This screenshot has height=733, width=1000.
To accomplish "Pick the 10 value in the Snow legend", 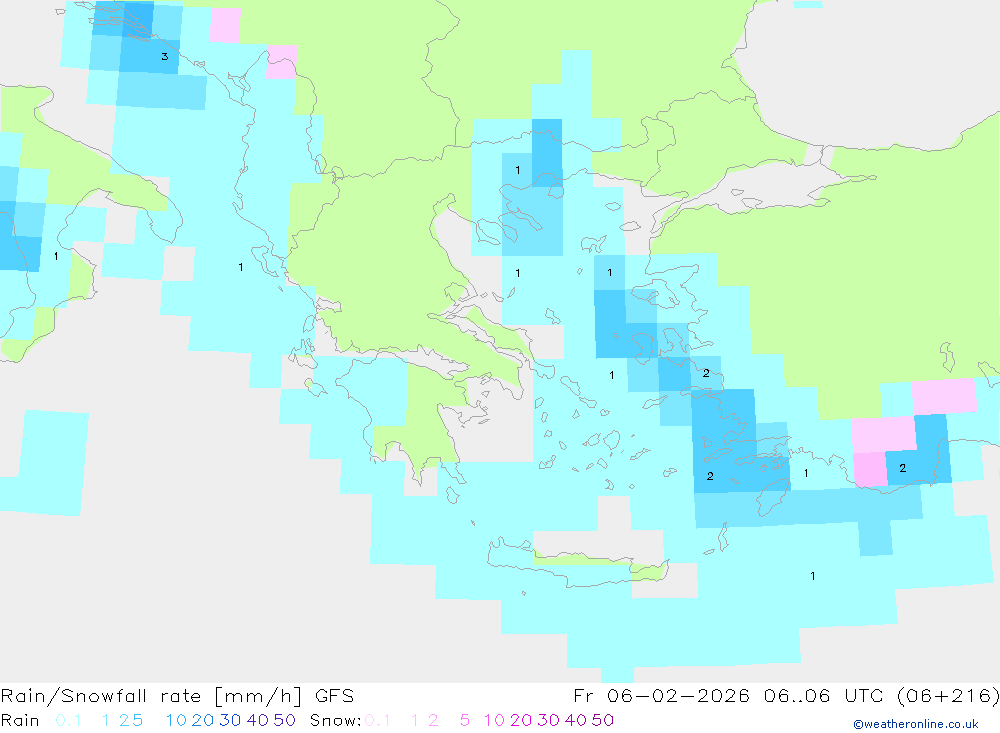I will click(494, 720).
